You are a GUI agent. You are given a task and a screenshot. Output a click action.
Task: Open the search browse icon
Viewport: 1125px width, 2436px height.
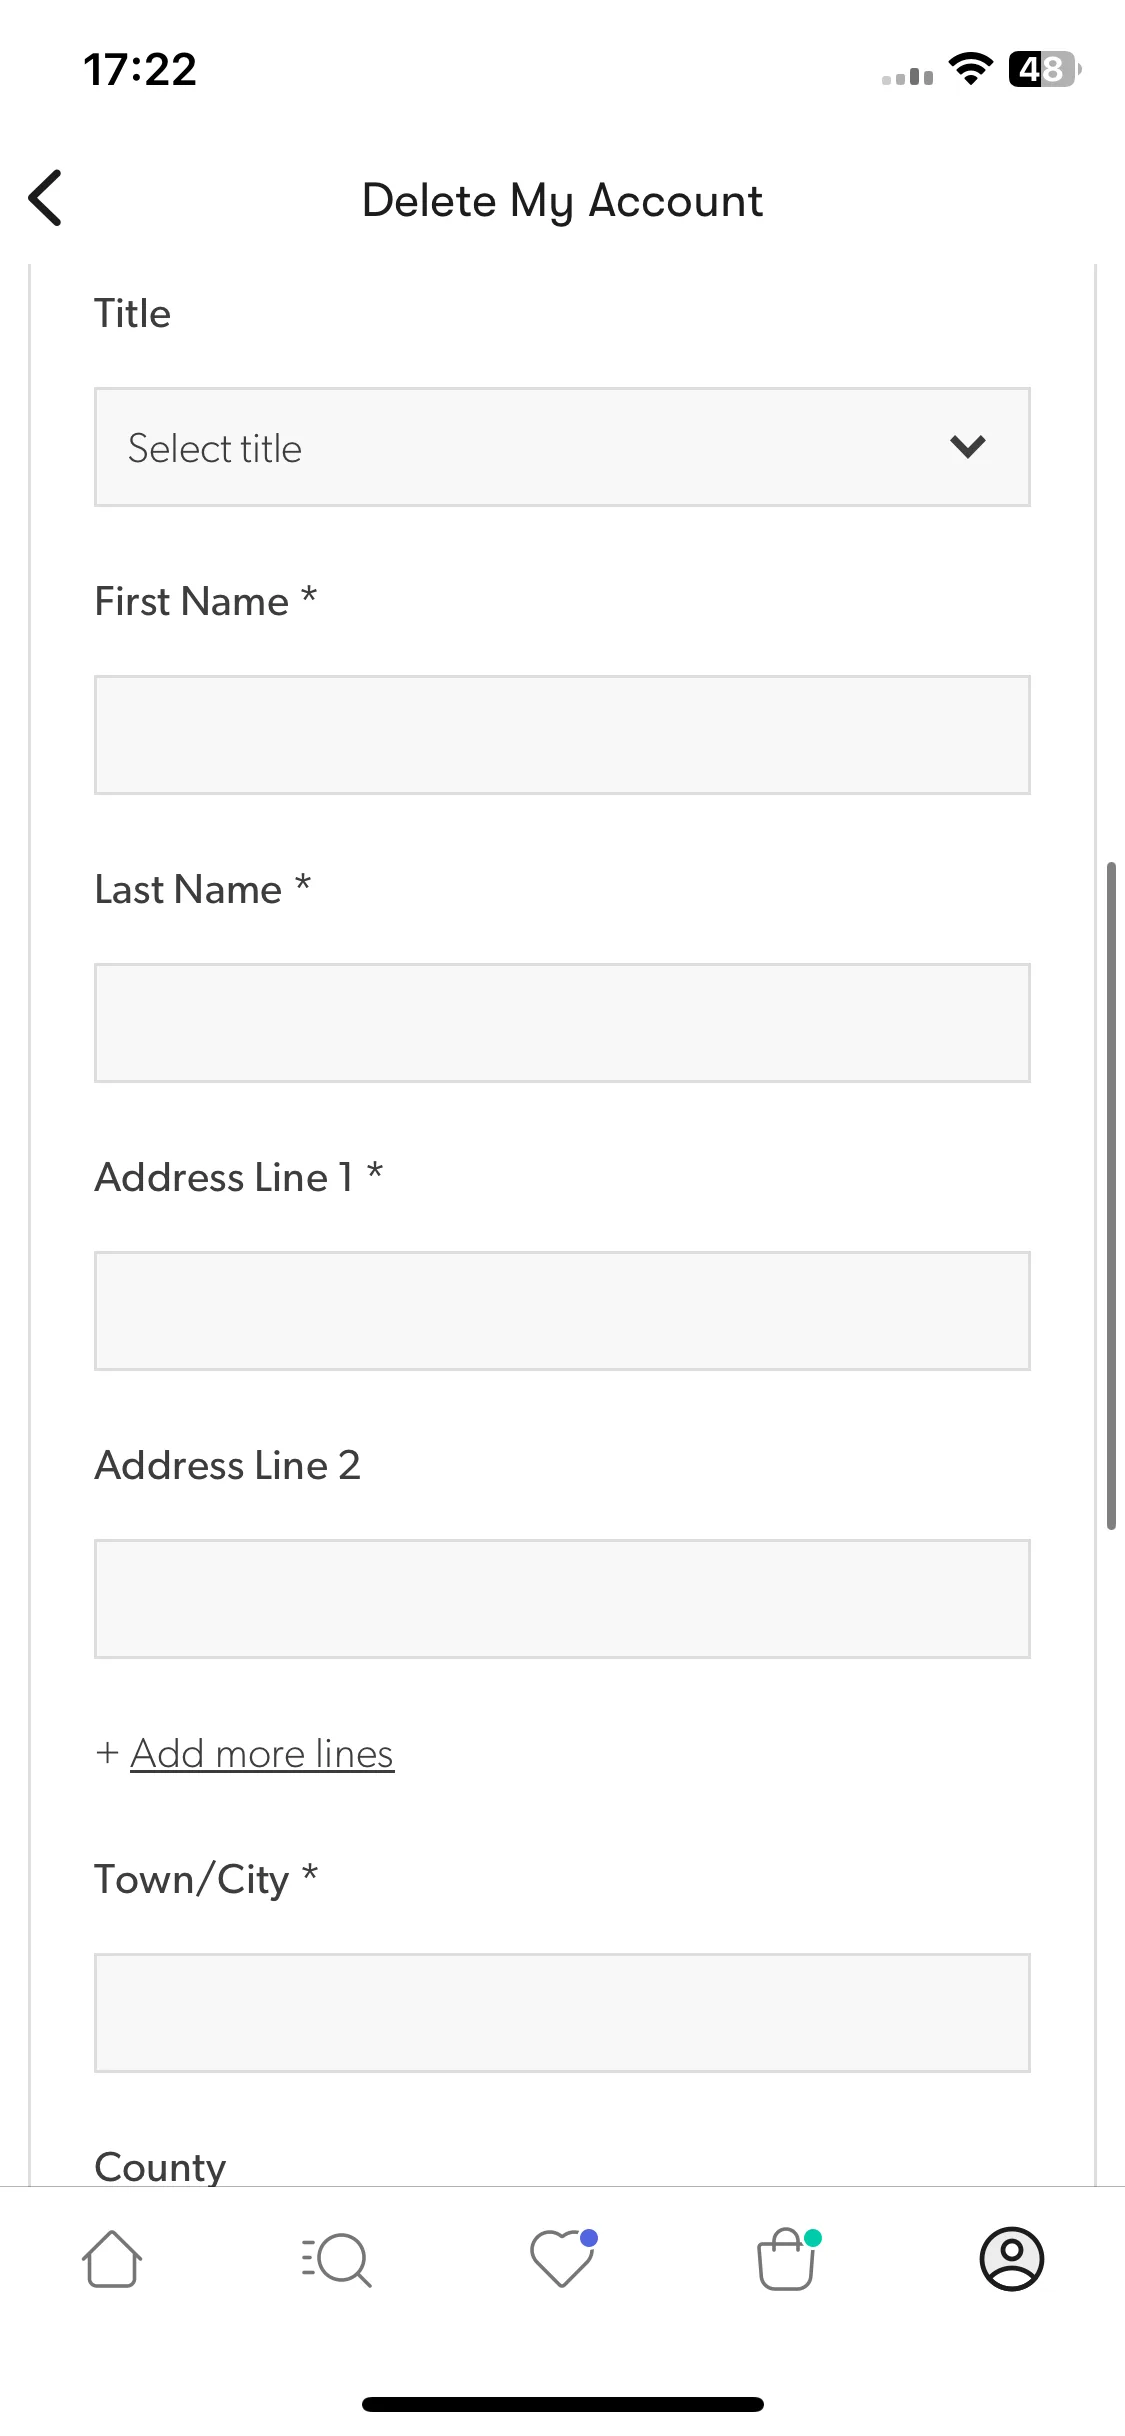click(x=337, y=2259)
